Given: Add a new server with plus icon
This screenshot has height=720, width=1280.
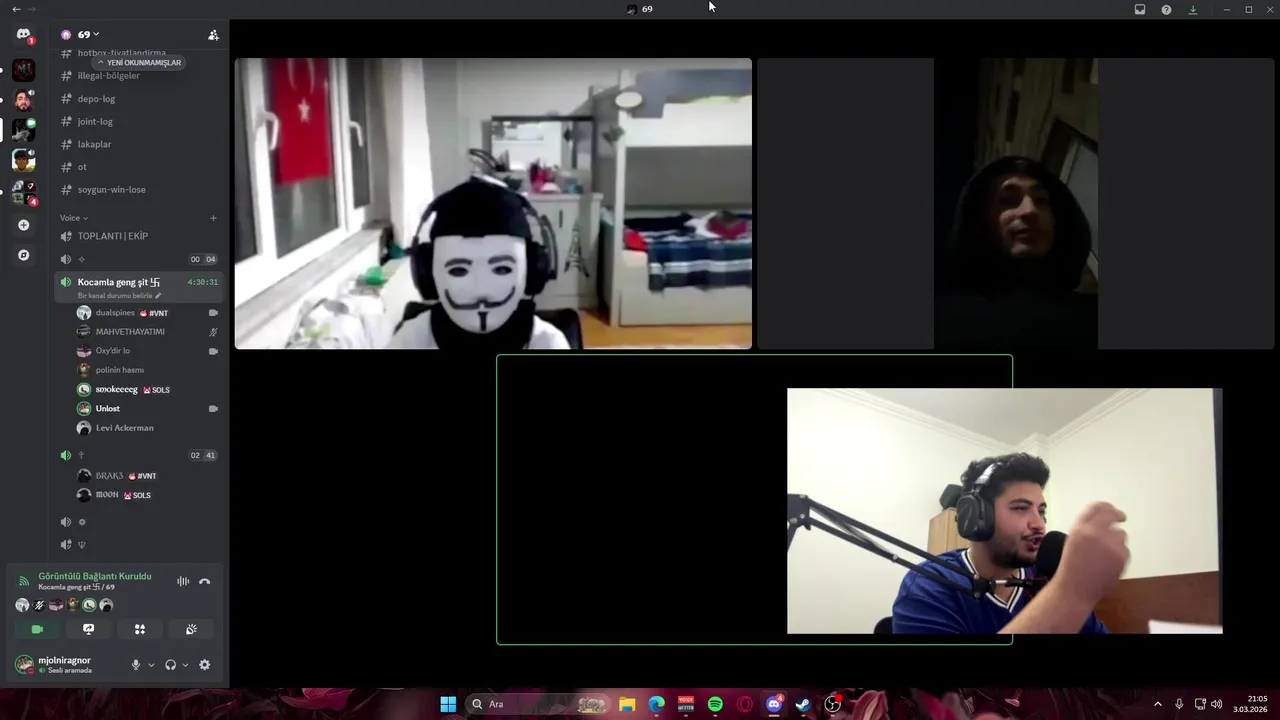Looking at the screenshot, I should tap(24, 225).
